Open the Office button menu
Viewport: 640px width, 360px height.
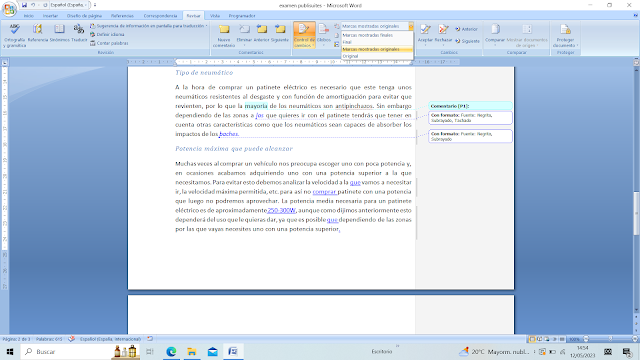(x=9, y=9)
